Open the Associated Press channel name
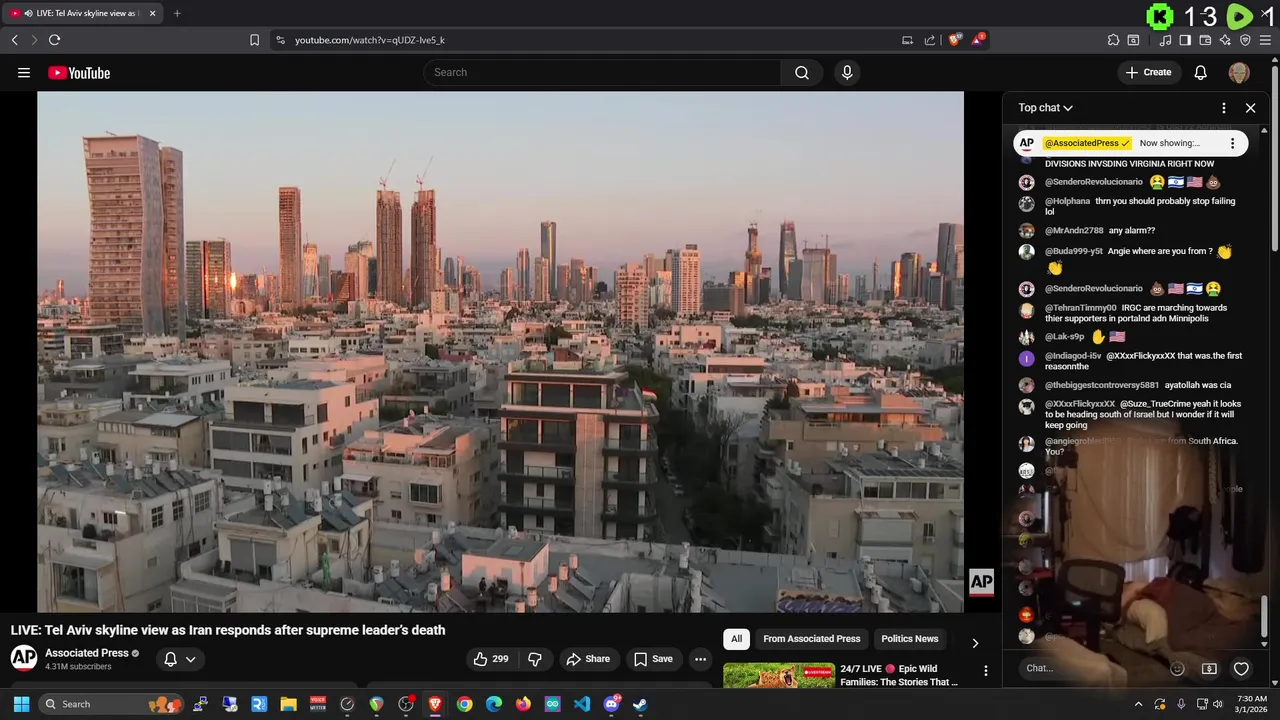The image size is (1280, 720). click(86, 653)
